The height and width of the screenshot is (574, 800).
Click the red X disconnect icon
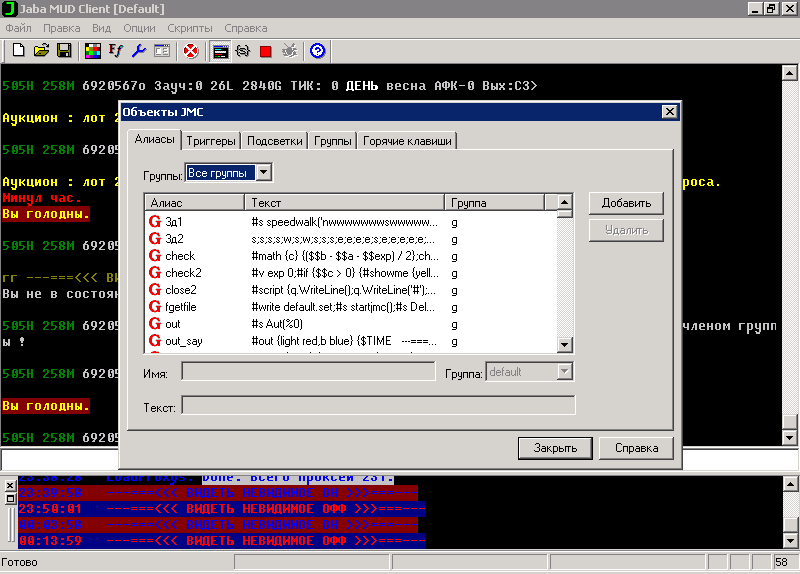pos(190,50)
